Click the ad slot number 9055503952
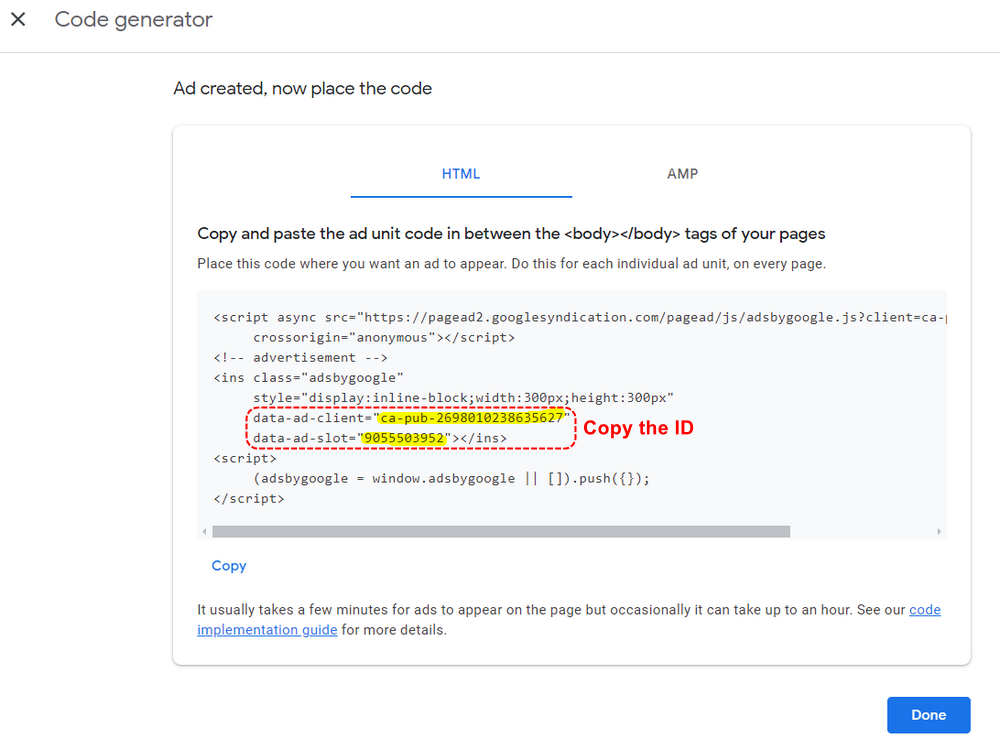The image size is (1000, 739). [x=404, y=438]
